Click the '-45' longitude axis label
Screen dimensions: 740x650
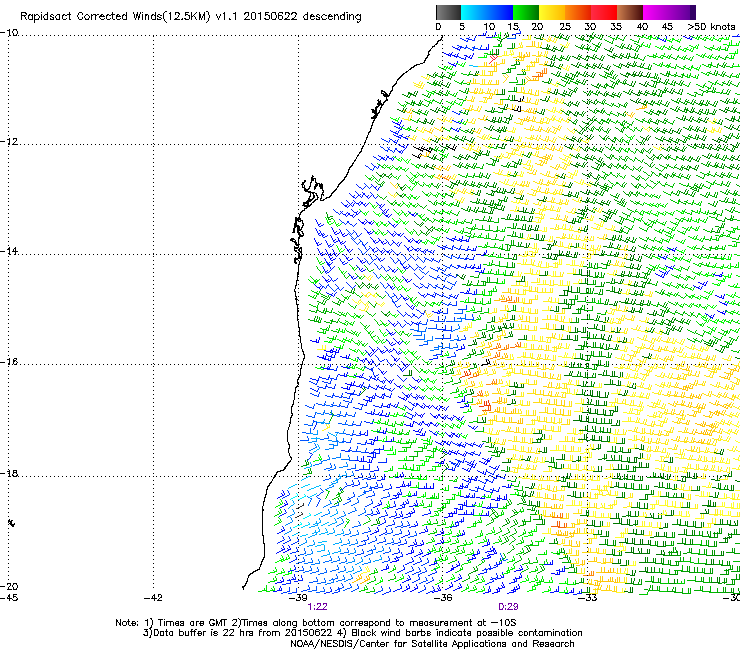tap(9, 598)
